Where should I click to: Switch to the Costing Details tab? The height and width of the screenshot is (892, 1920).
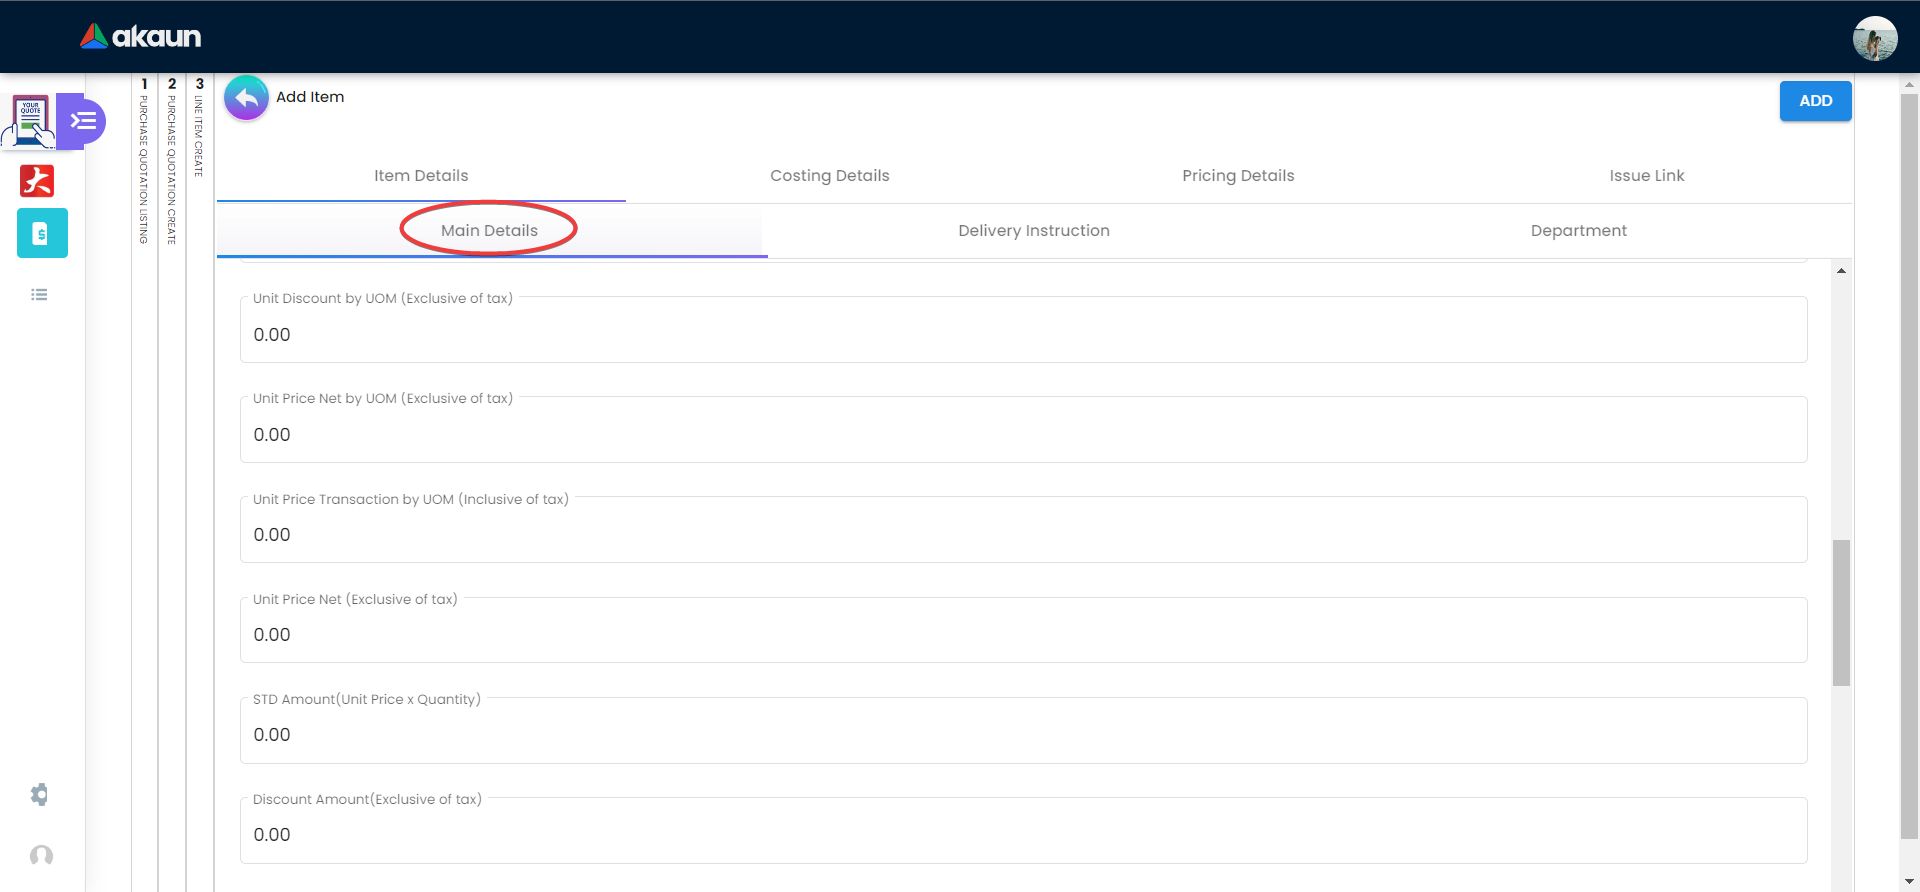[x=830, y=176]
